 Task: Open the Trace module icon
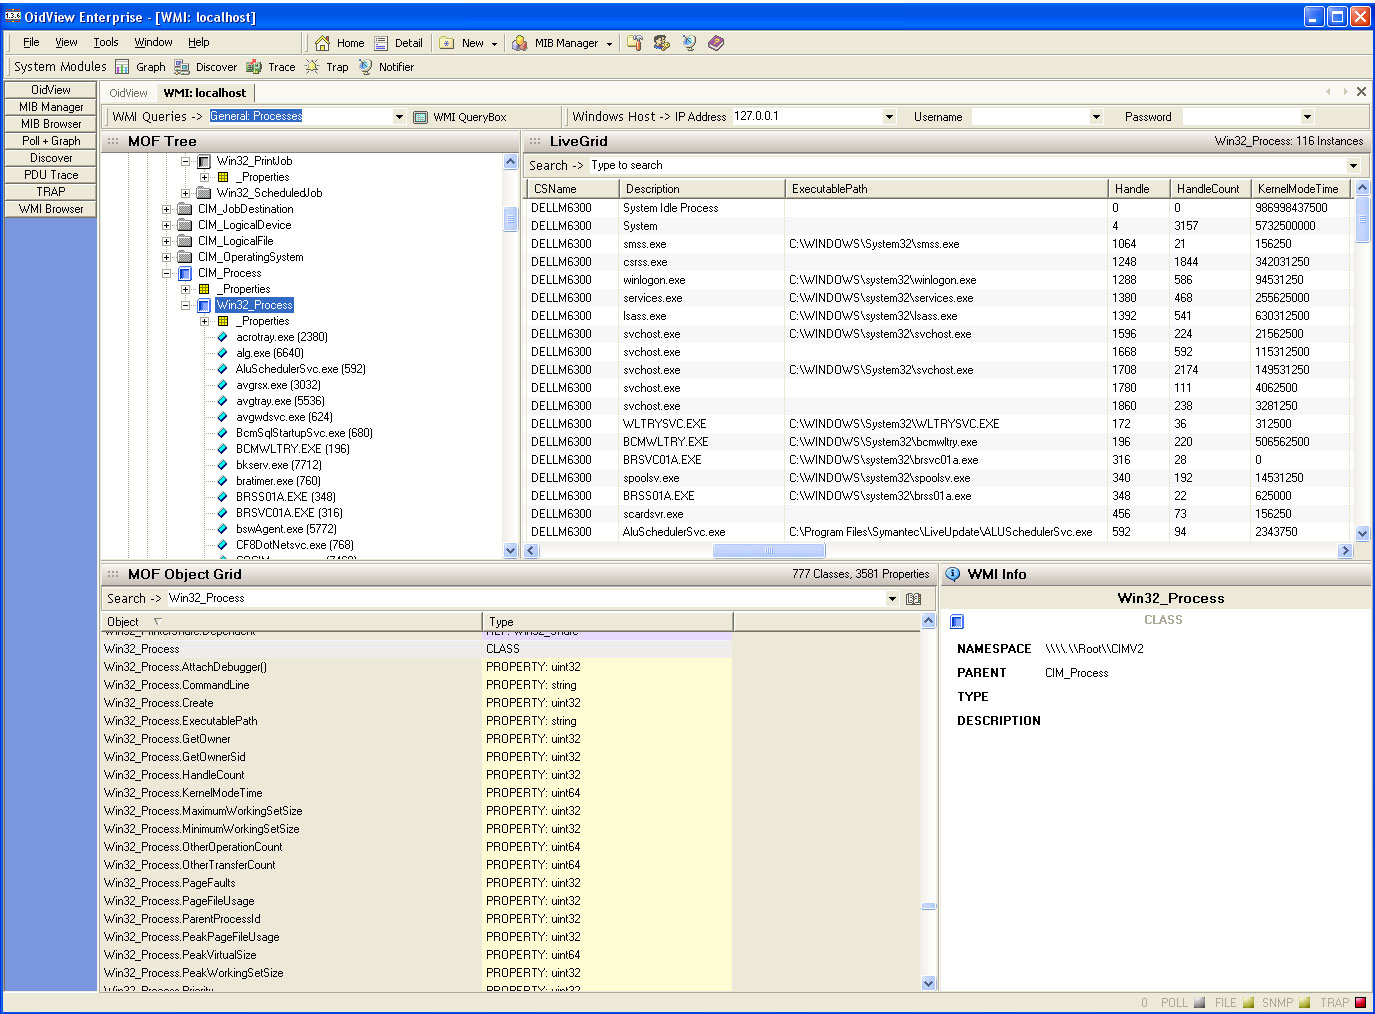(254, 67)
